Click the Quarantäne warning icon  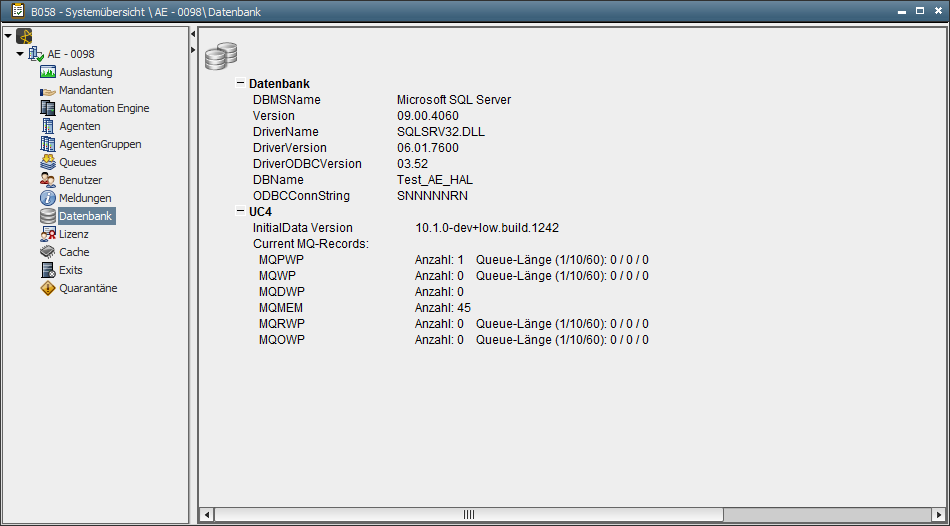click(x=48, y=288)
